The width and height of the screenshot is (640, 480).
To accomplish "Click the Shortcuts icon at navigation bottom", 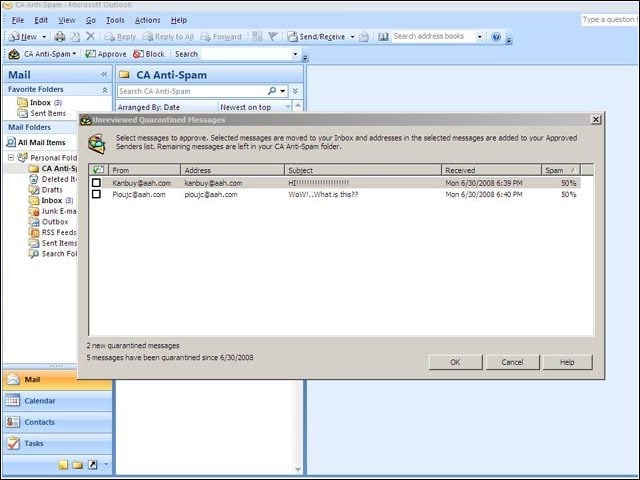I will point(93,464).
